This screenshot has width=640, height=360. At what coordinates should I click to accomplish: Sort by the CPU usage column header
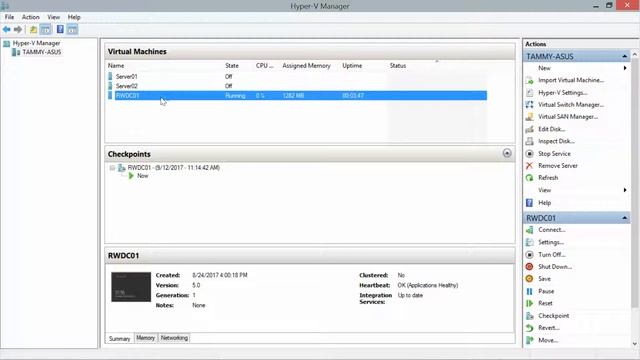(x=264, y=66)
